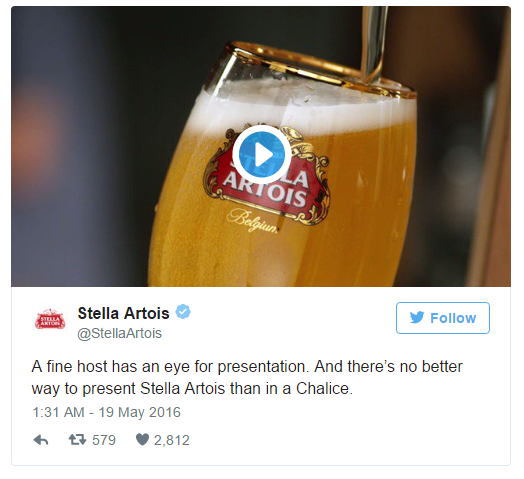The image size is (524, 479).
Task: Click the Follow button
Action: click(443, 318)
